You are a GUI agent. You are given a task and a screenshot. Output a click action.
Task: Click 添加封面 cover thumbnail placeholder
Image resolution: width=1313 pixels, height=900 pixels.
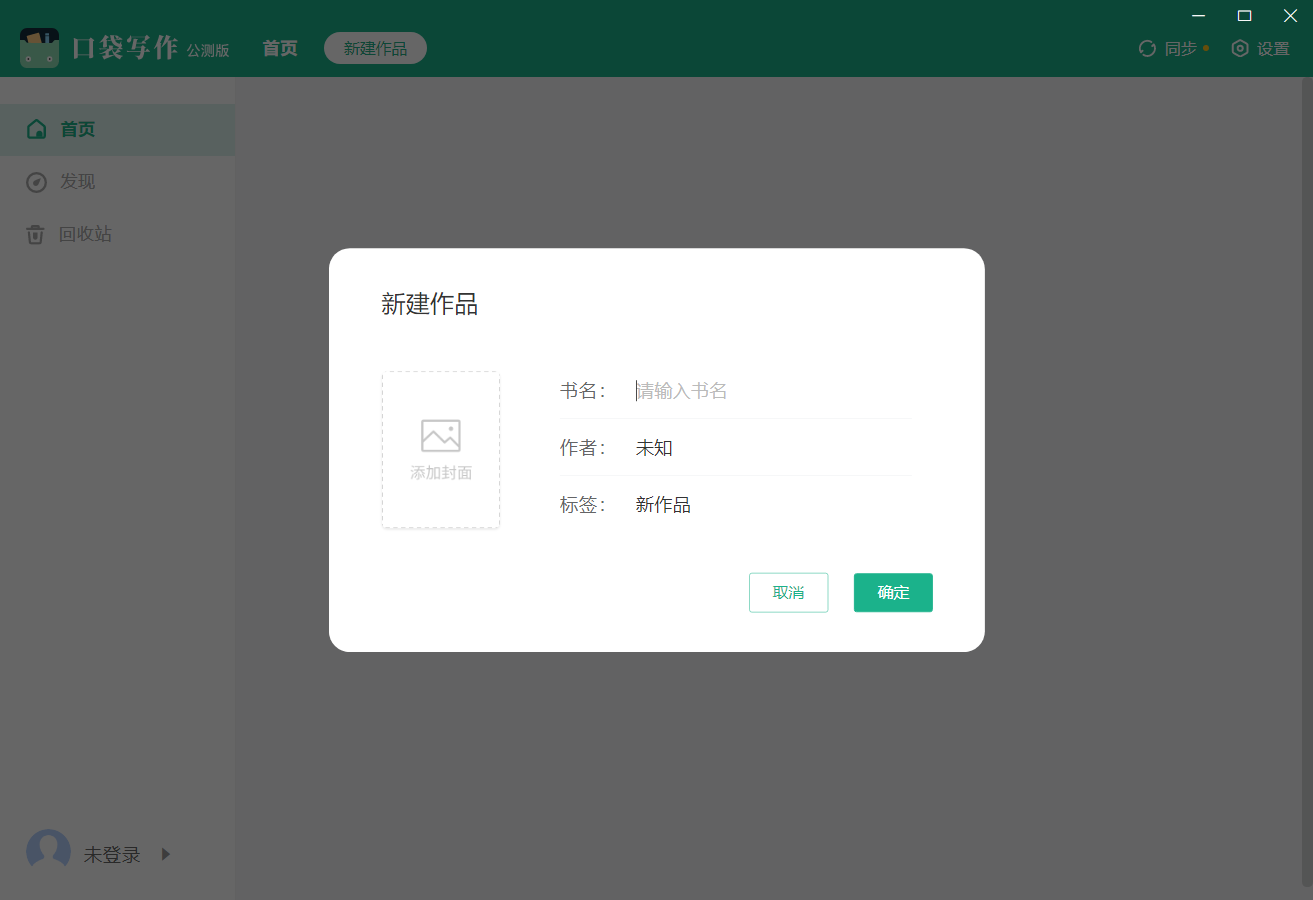pyautogui.click(x=441, y=450)
